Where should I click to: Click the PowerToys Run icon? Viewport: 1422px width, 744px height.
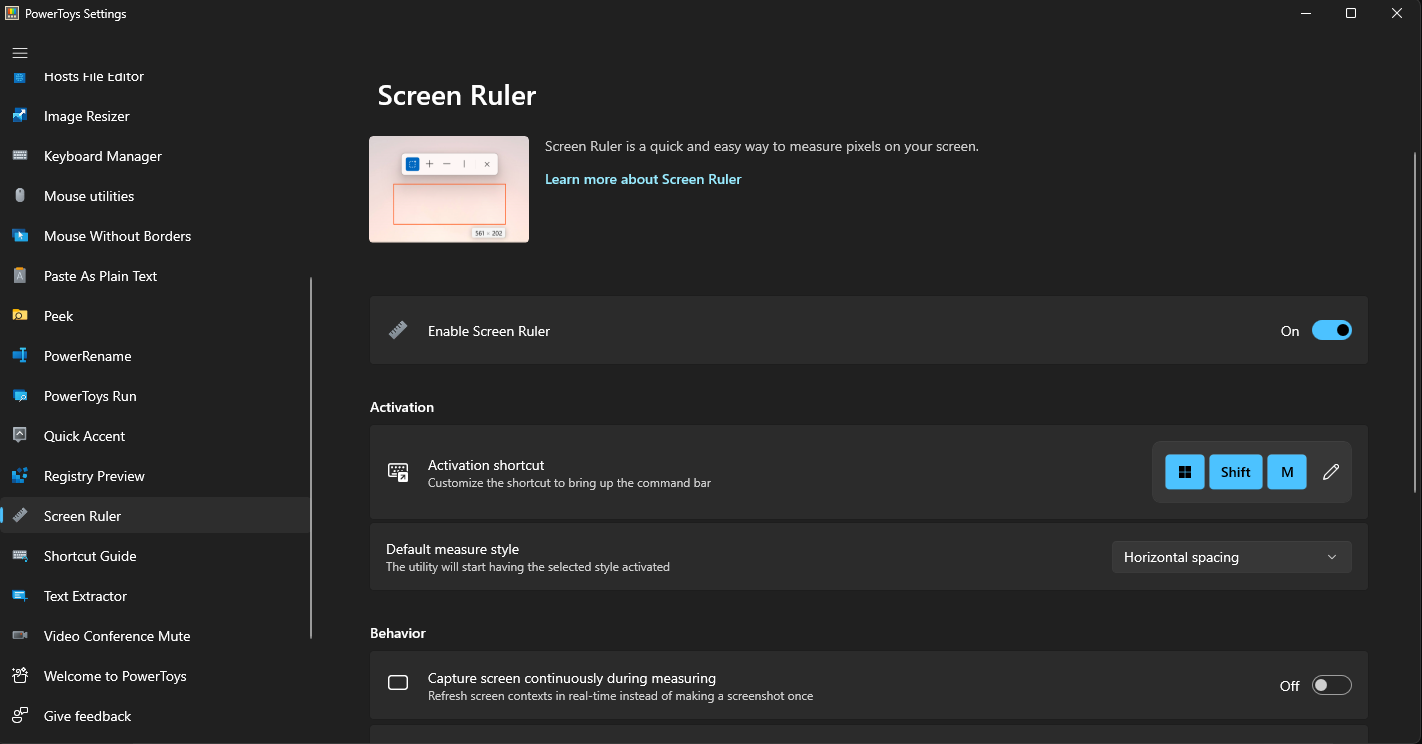[x=20, y=396]
